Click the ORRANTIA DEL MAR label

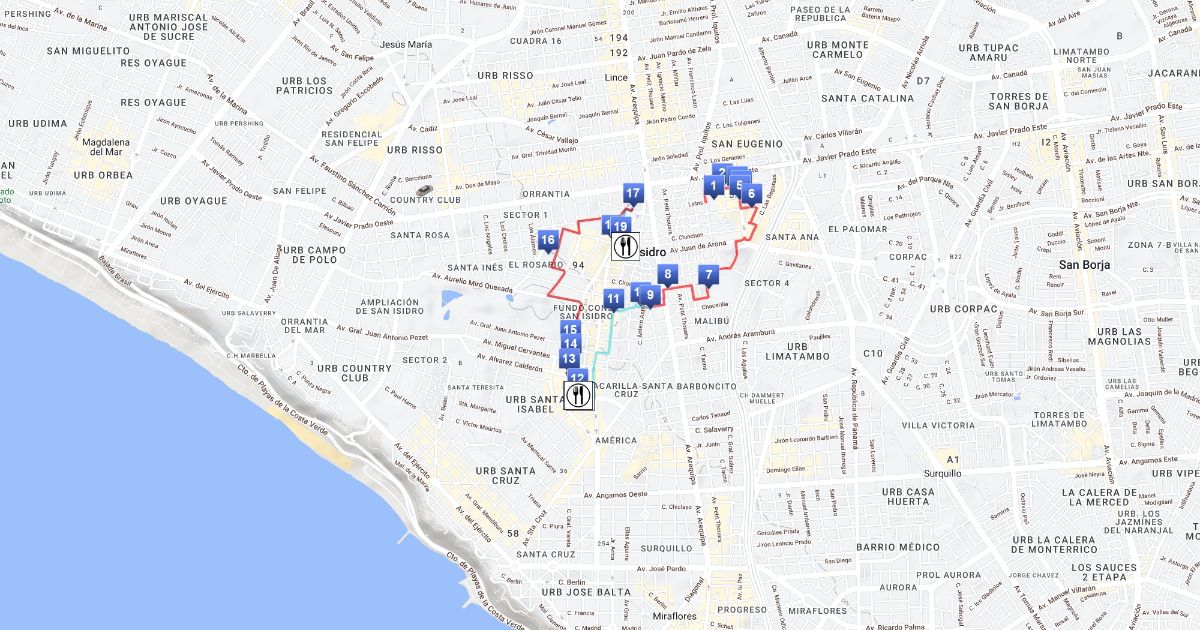(304, 325)
